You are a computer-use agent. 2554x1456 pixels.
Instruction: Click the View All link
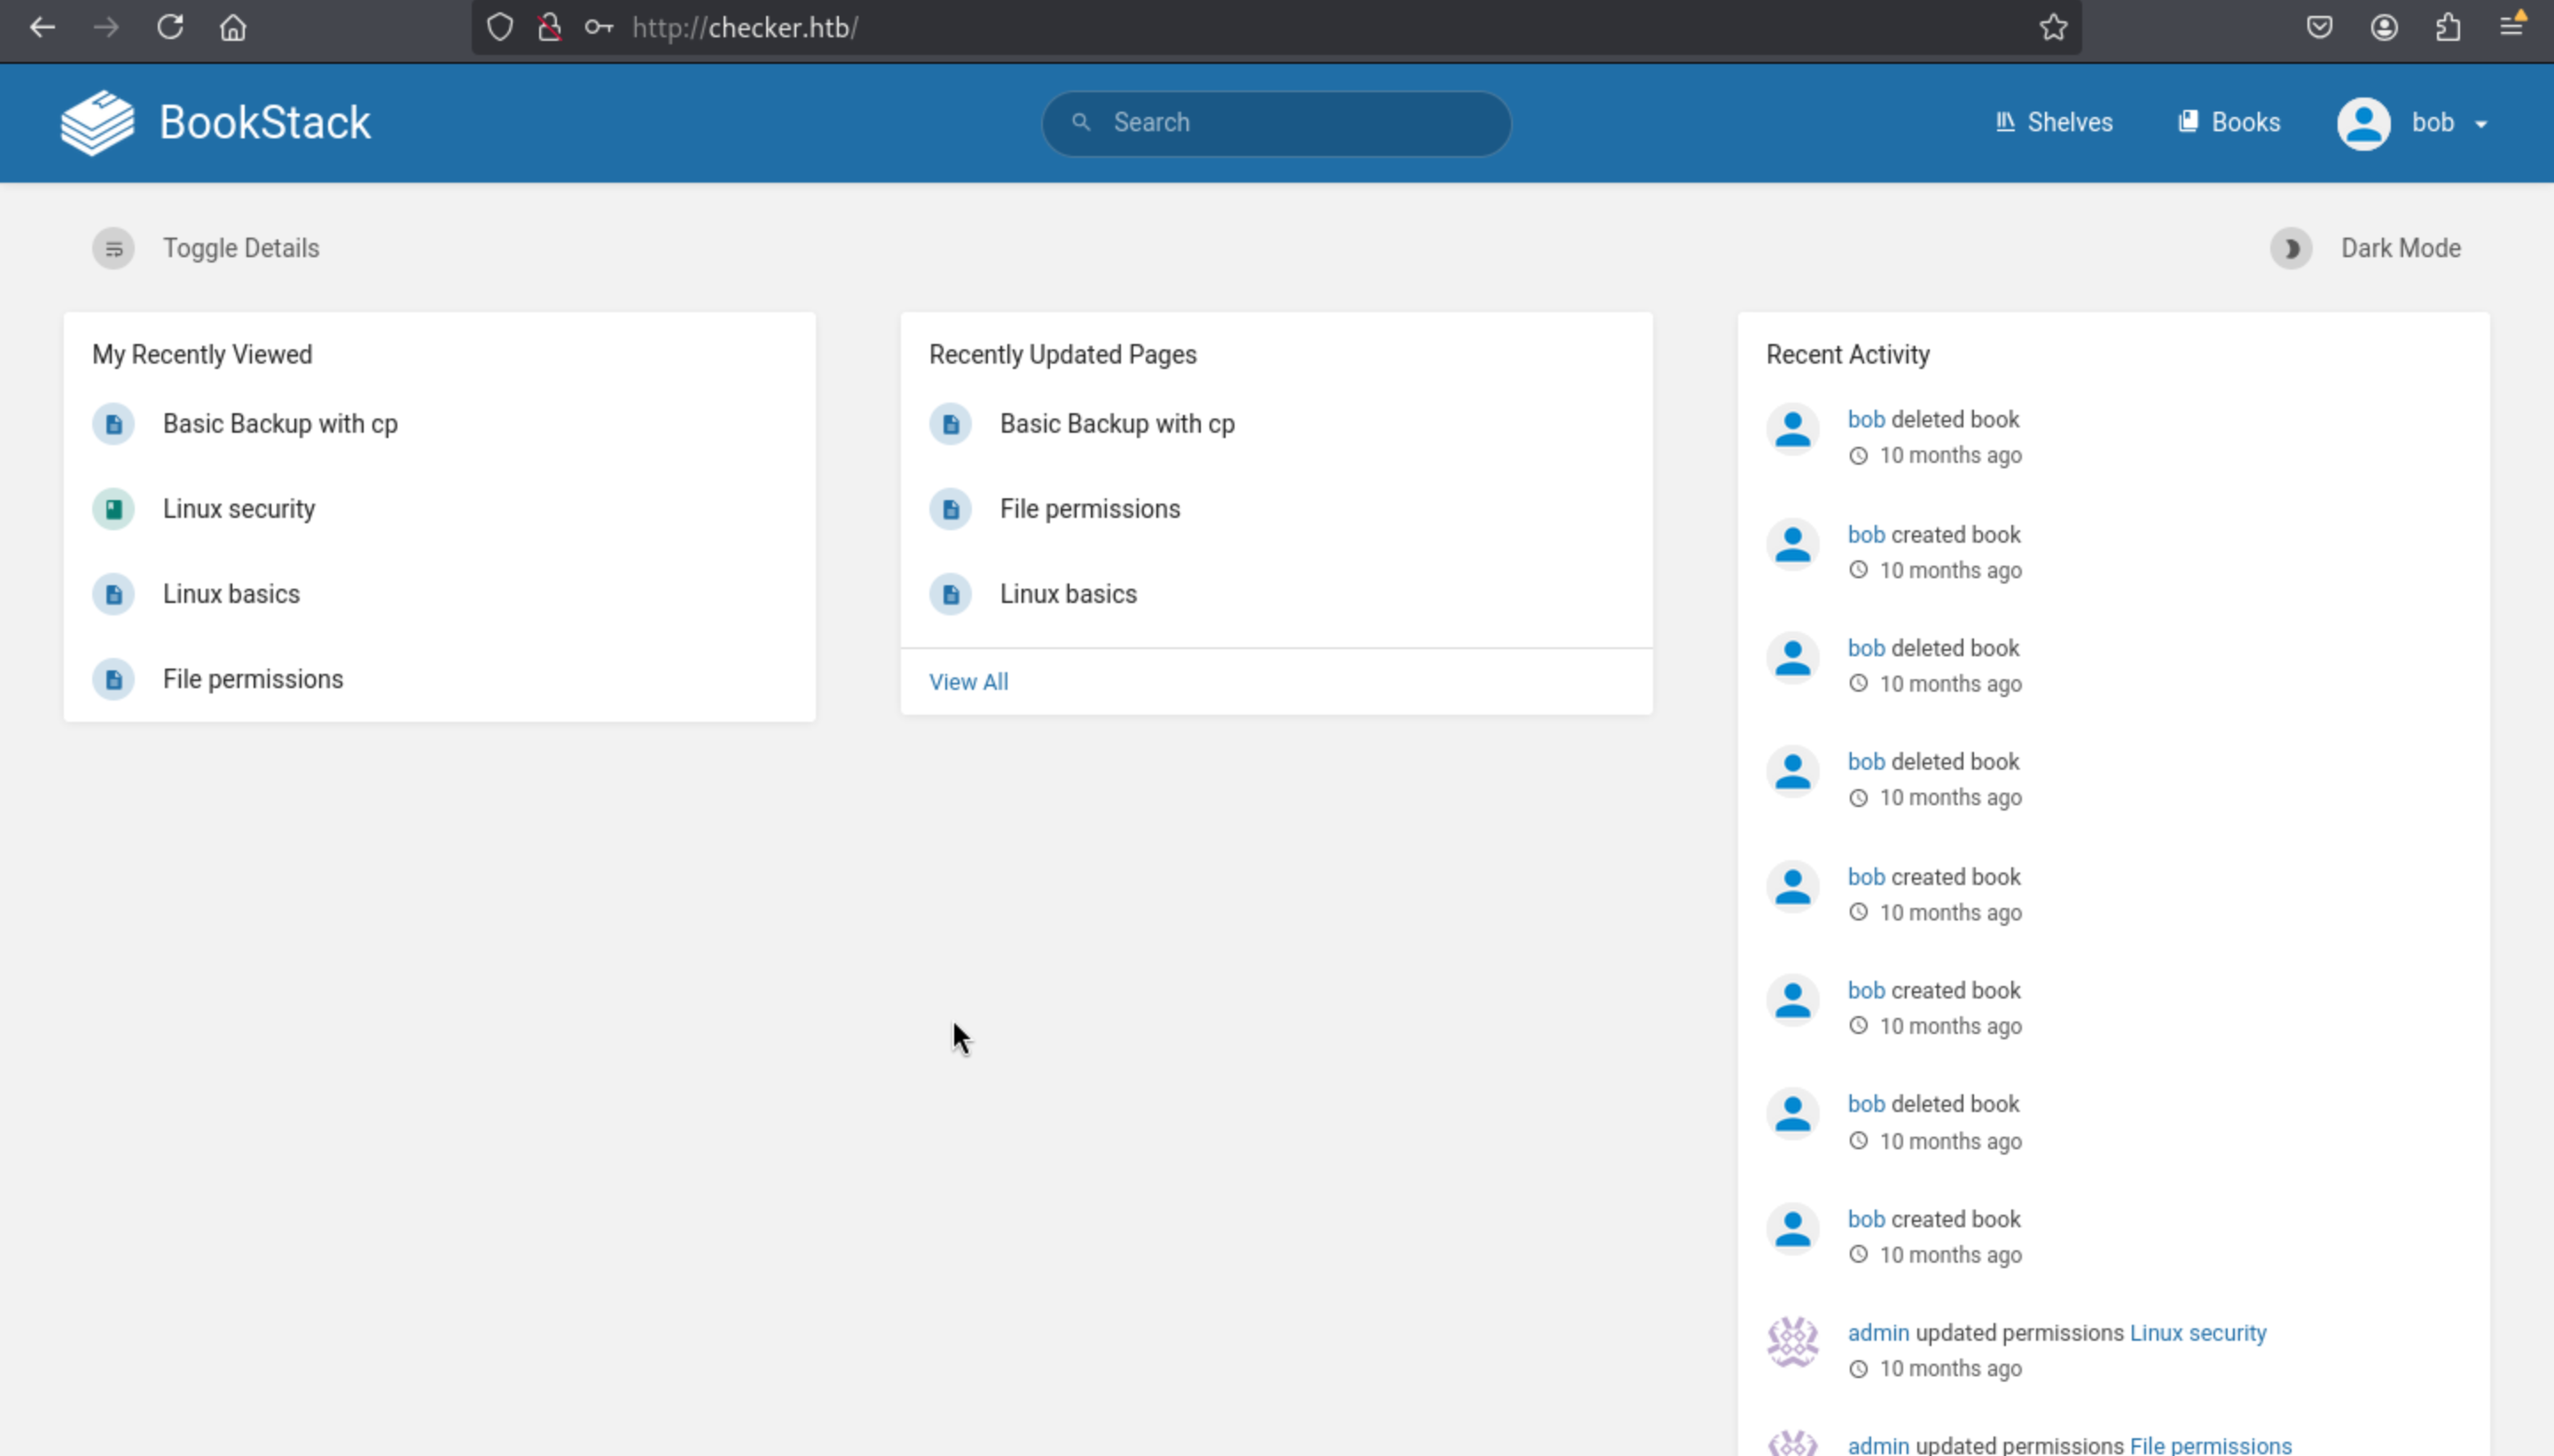pyautogui.click(x=968, y=682)
